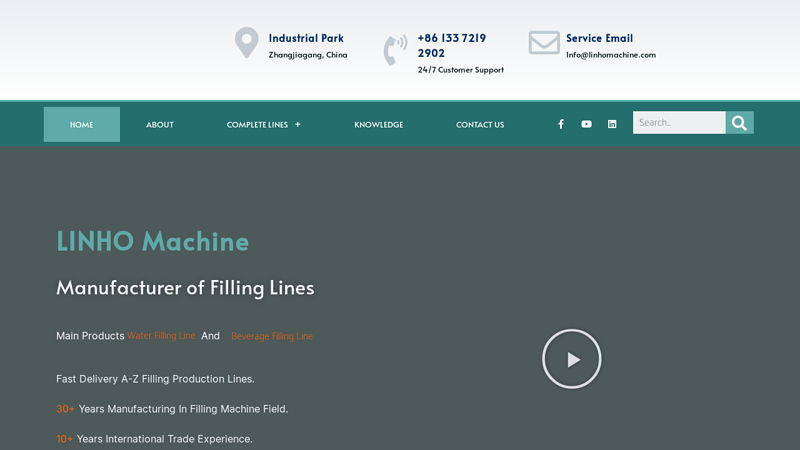Screen dimensions: 800x450
Task: Click the magnifier search button
Action: coord(739,122)
